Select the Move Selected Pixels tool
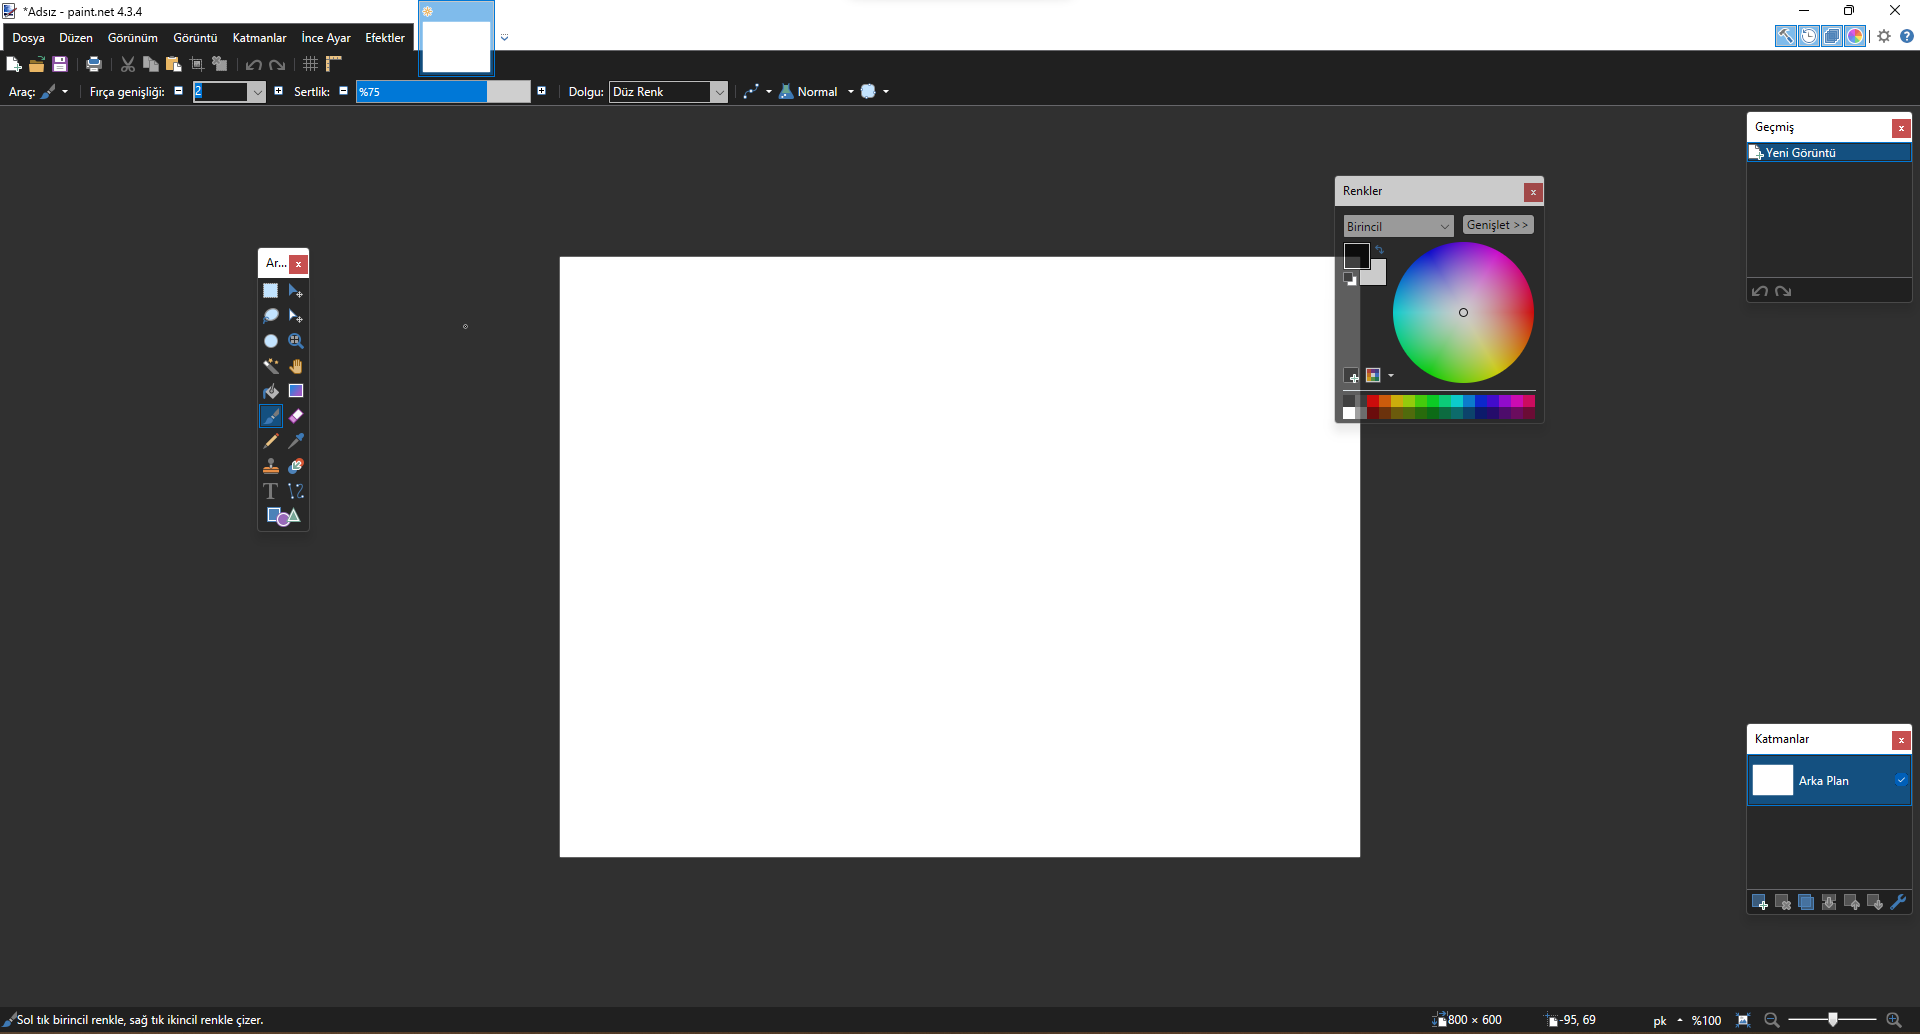 pyautogui.click(x=296, y=291)
